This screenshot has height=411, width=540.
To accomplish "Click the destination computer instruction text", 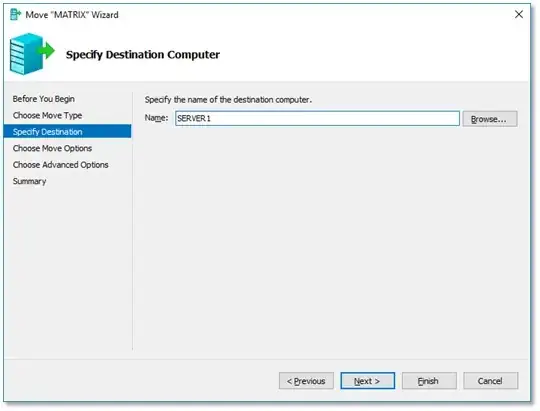I will (x=228, y=100).
